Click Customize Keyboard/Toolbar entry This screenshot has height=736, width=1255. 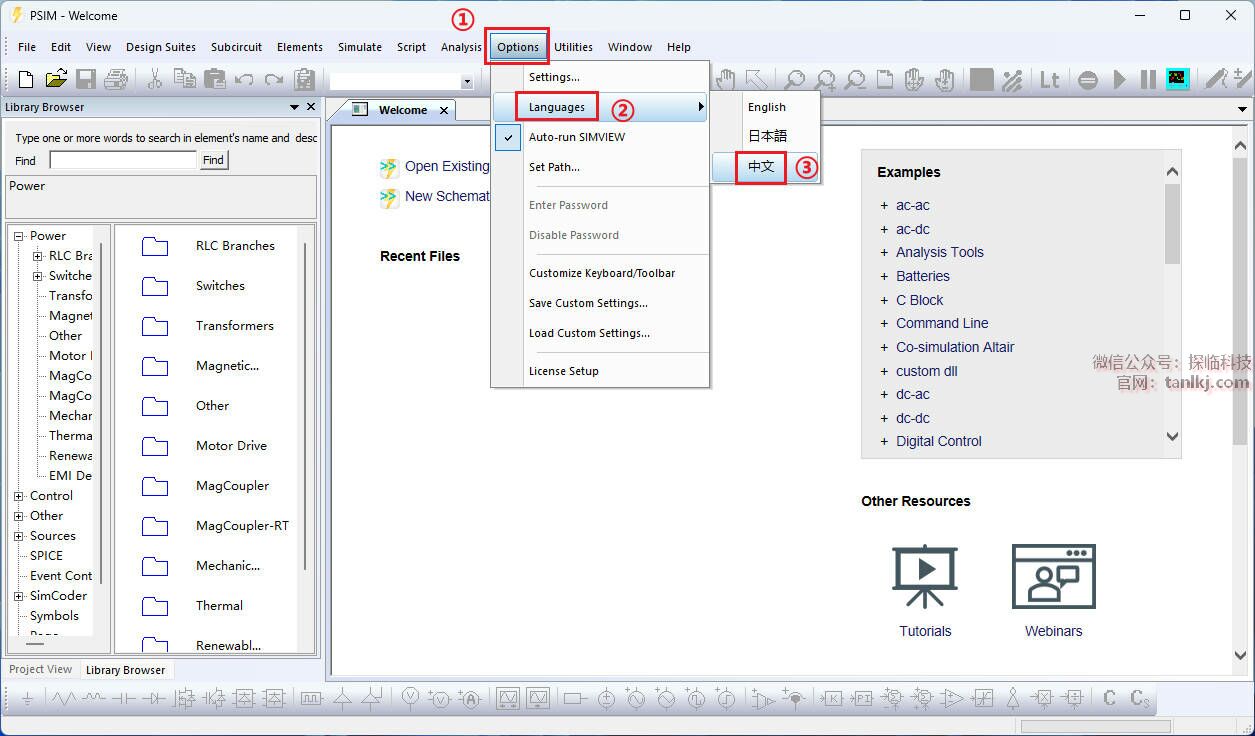(x=600, y=273)
